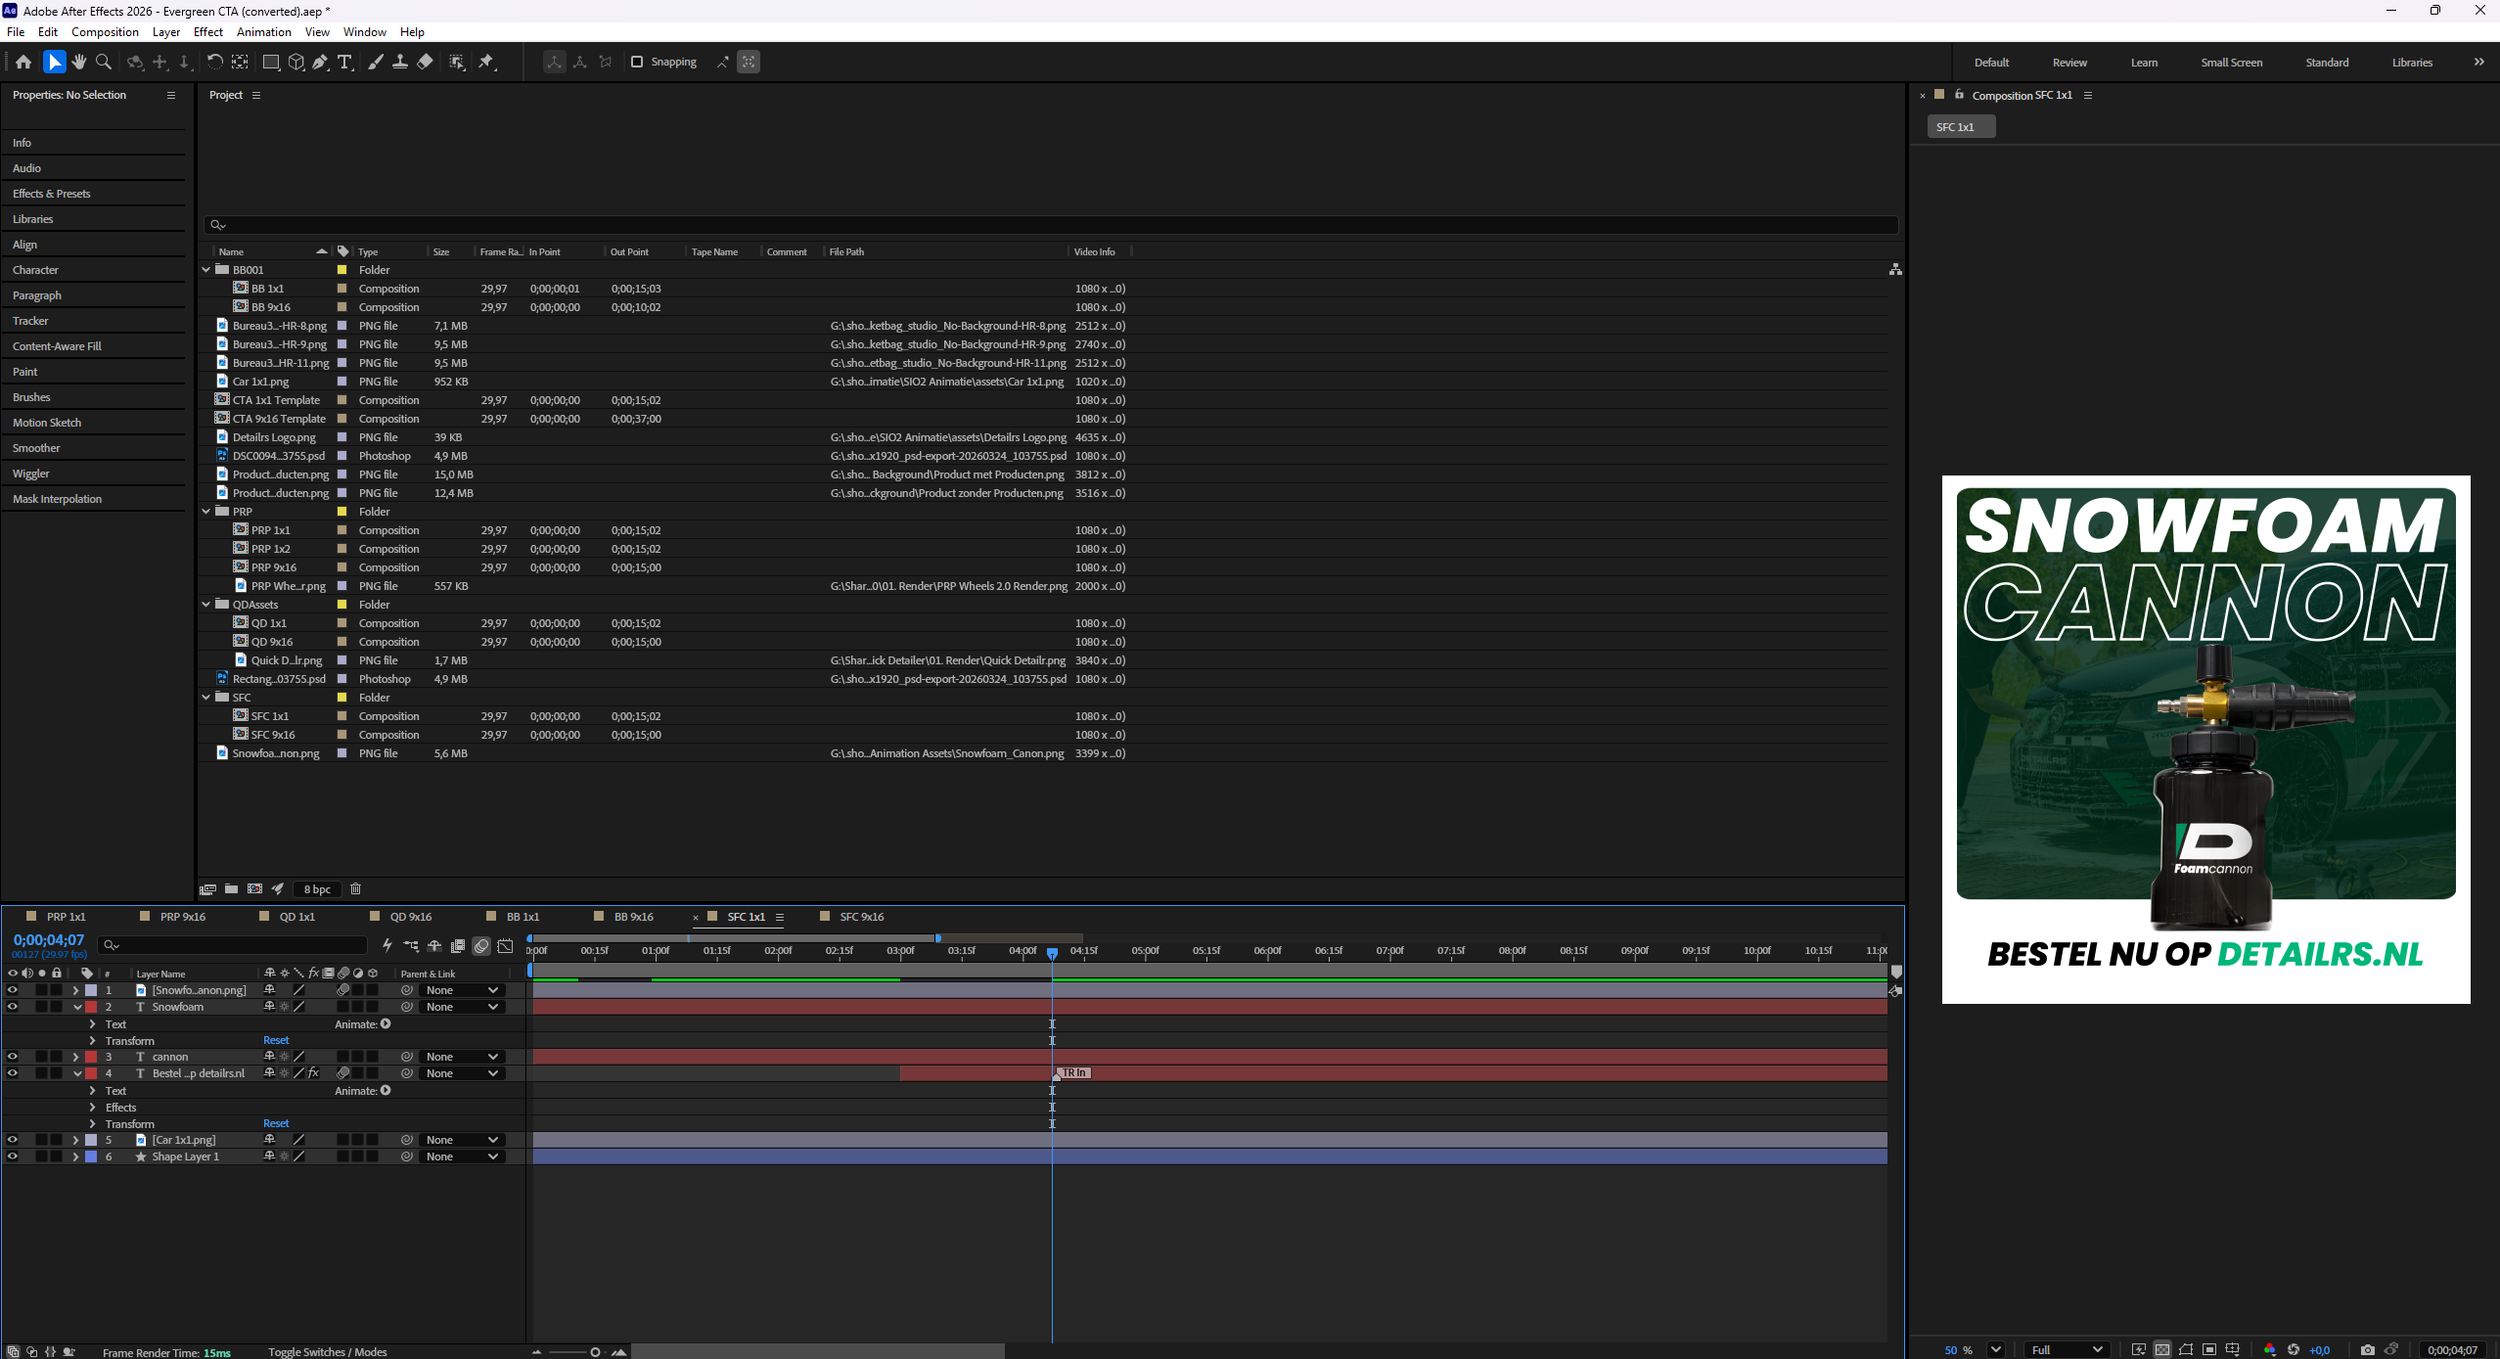Open the channel and color management settings
This screenshot has height=1359, width=2500.
[x=2269, y=1350]
